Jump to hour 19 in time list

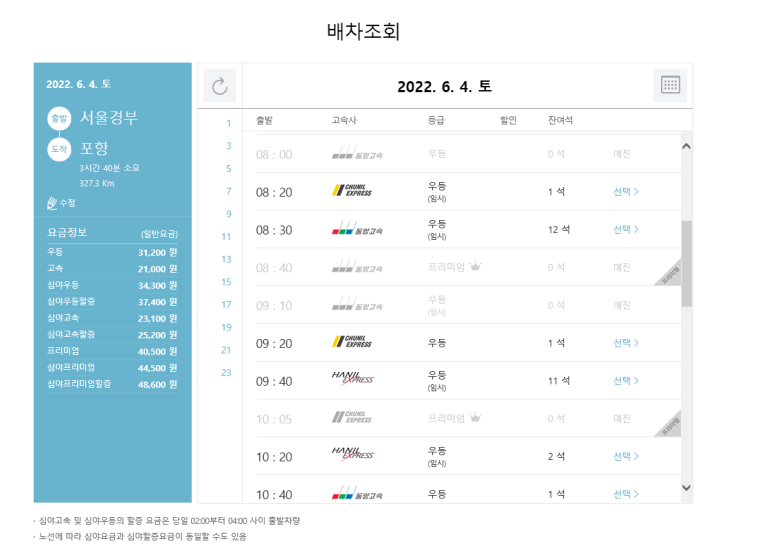click(226, 327)
